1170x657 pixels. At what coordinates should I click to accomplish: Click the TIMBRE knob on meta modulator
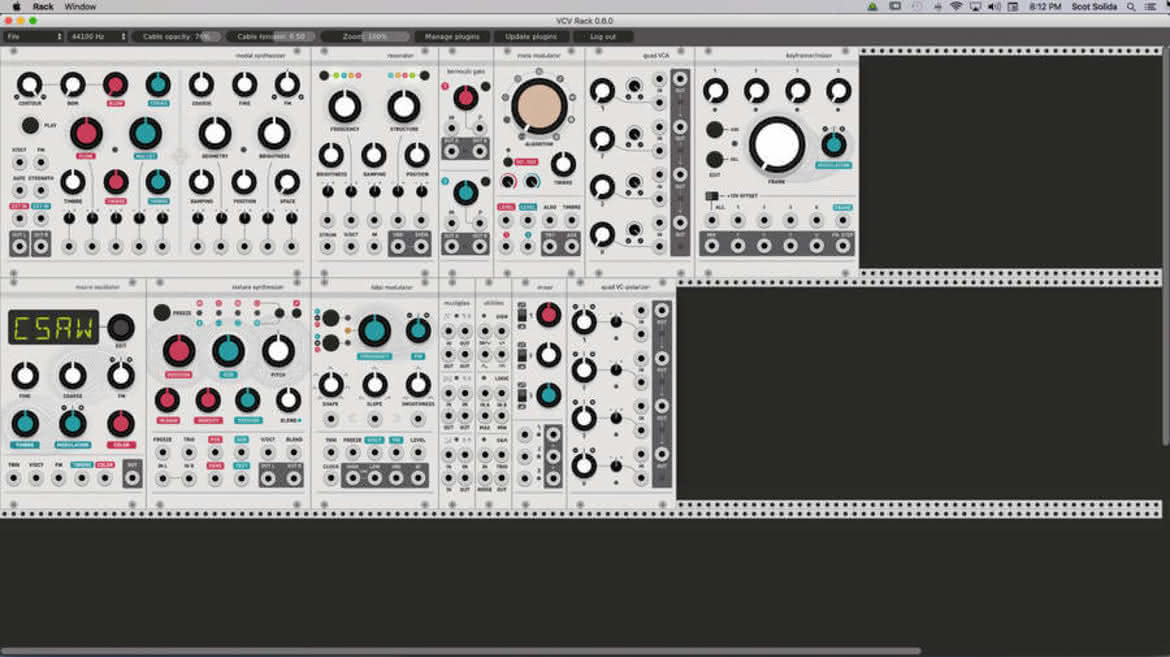tap(563, 164)
